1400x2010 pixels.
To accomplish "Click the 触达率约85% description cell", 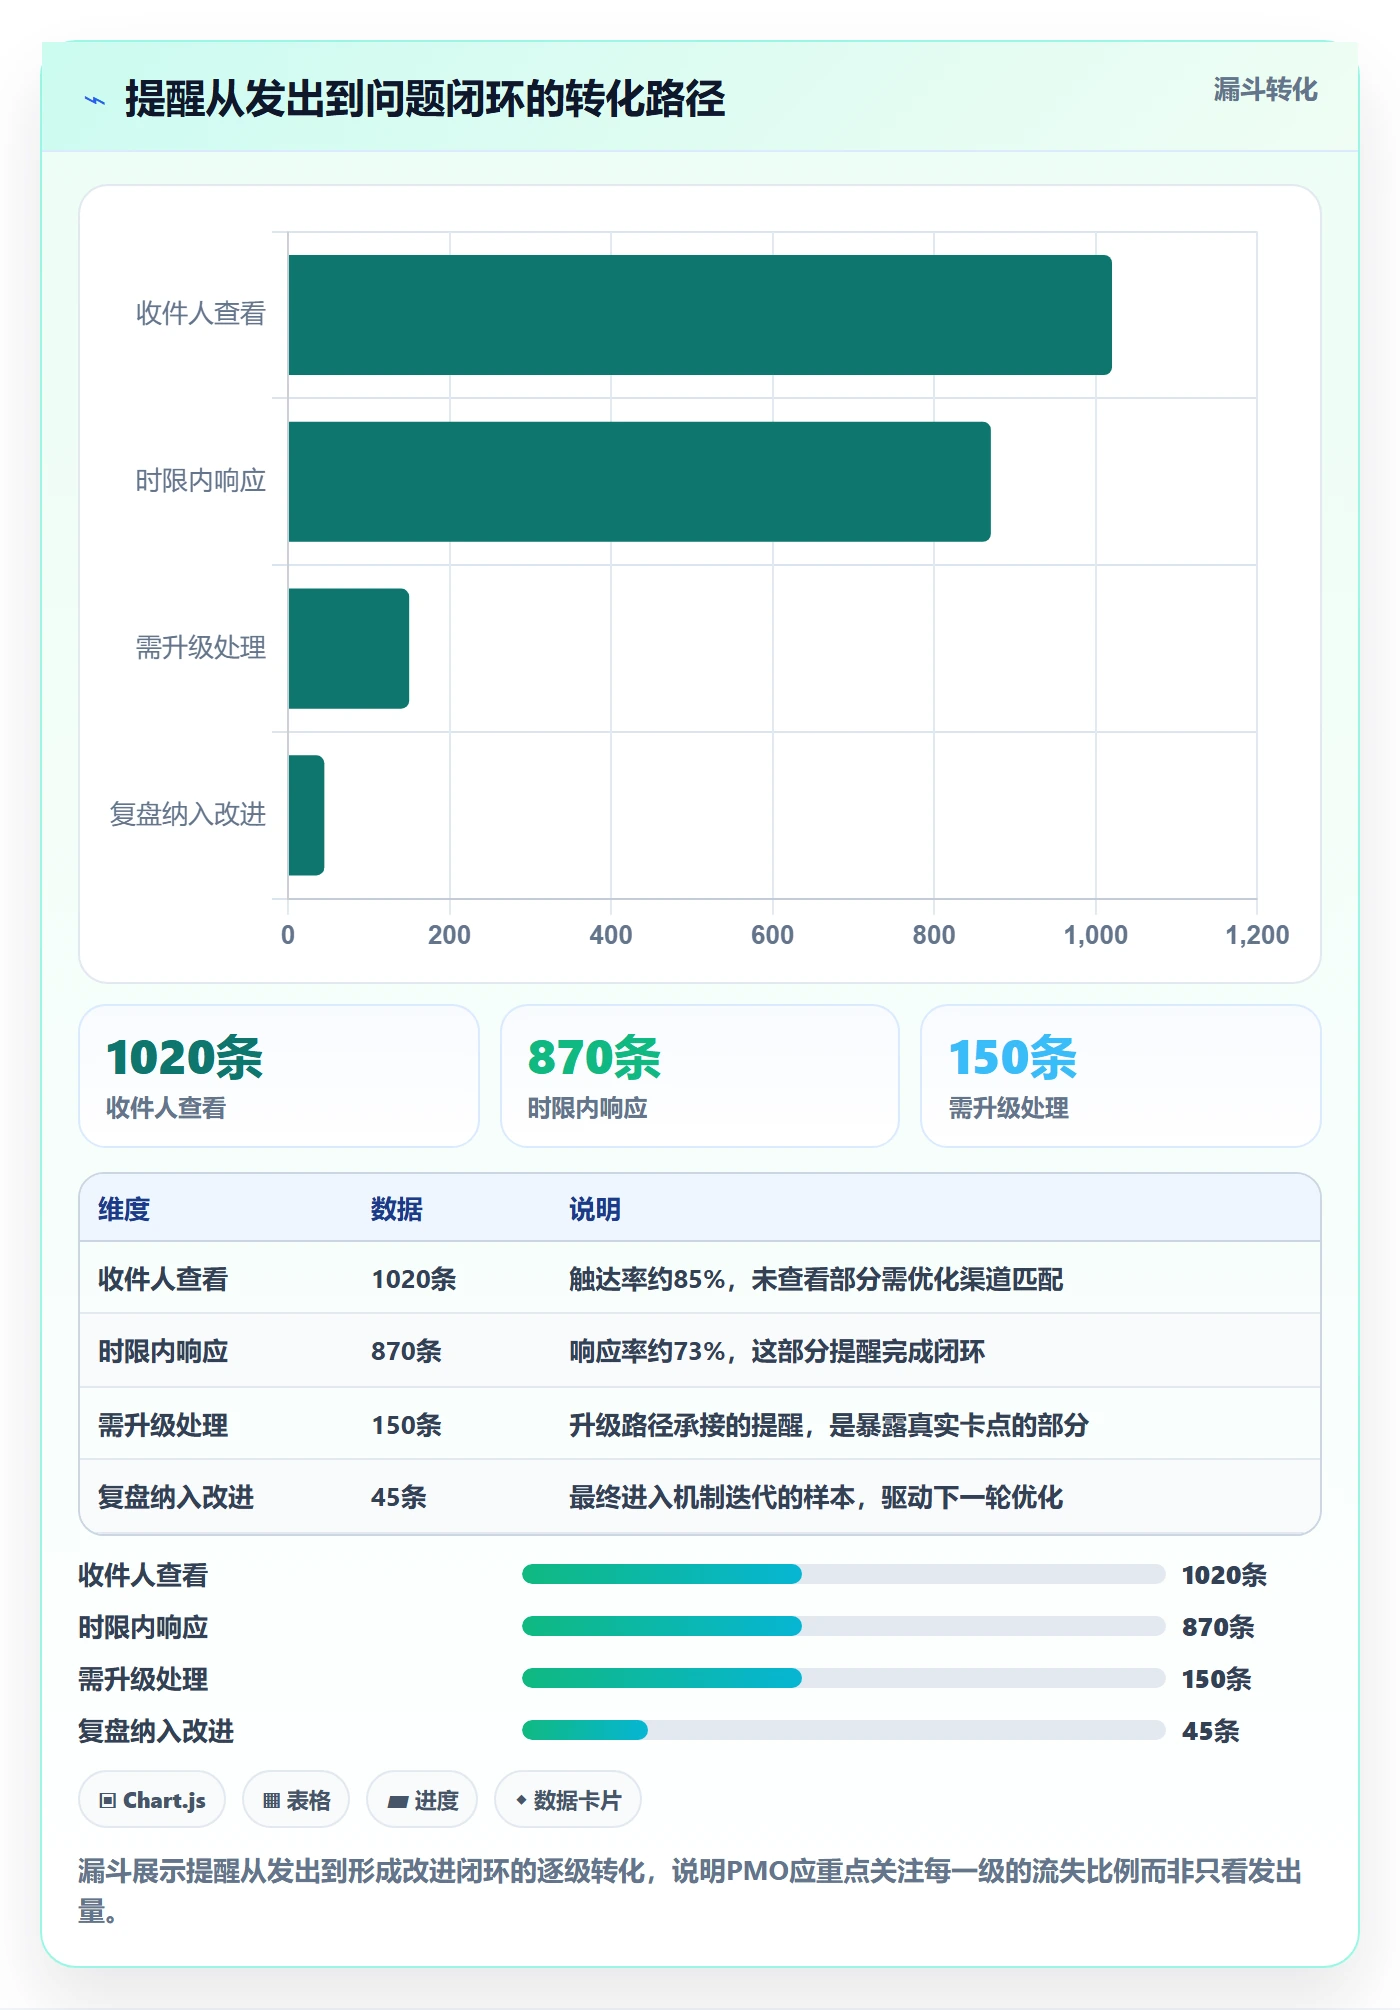I will pos(816,1279).
